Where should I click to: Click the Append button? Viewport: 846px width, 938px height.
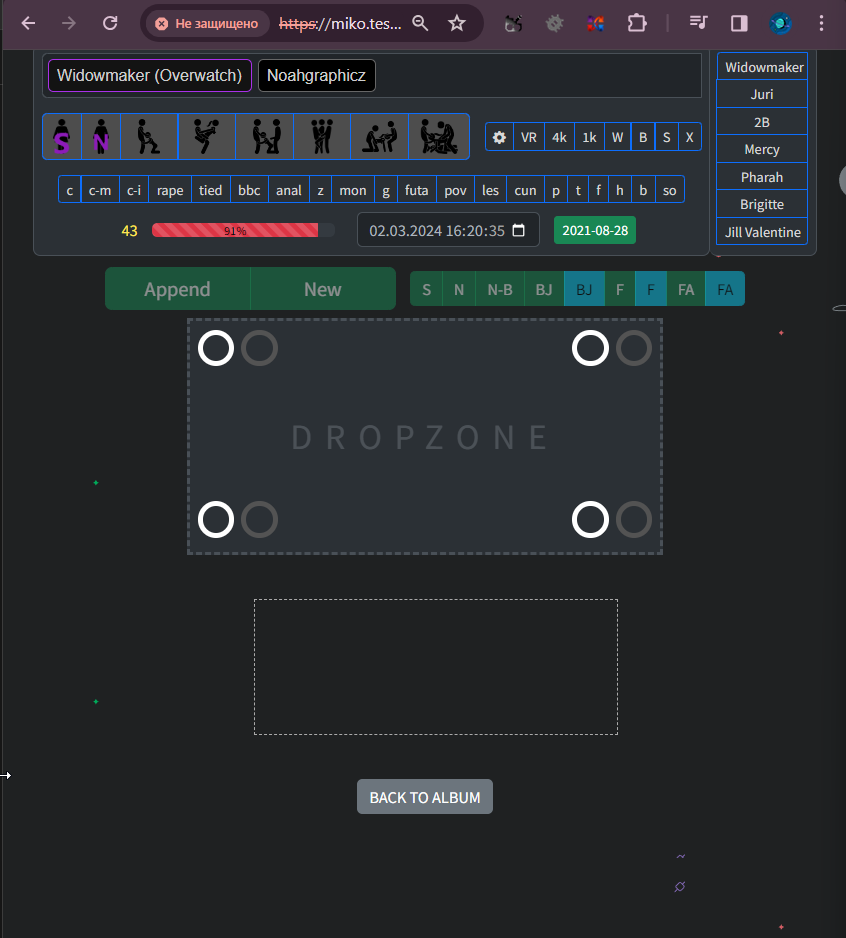click(x=178, y=289)
